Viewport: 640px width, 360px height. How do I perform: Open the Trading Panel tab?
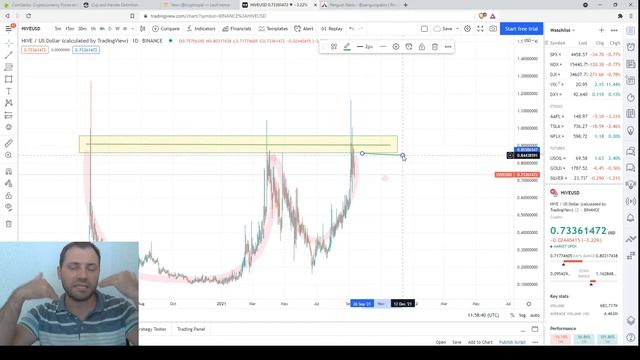[191, 329]
